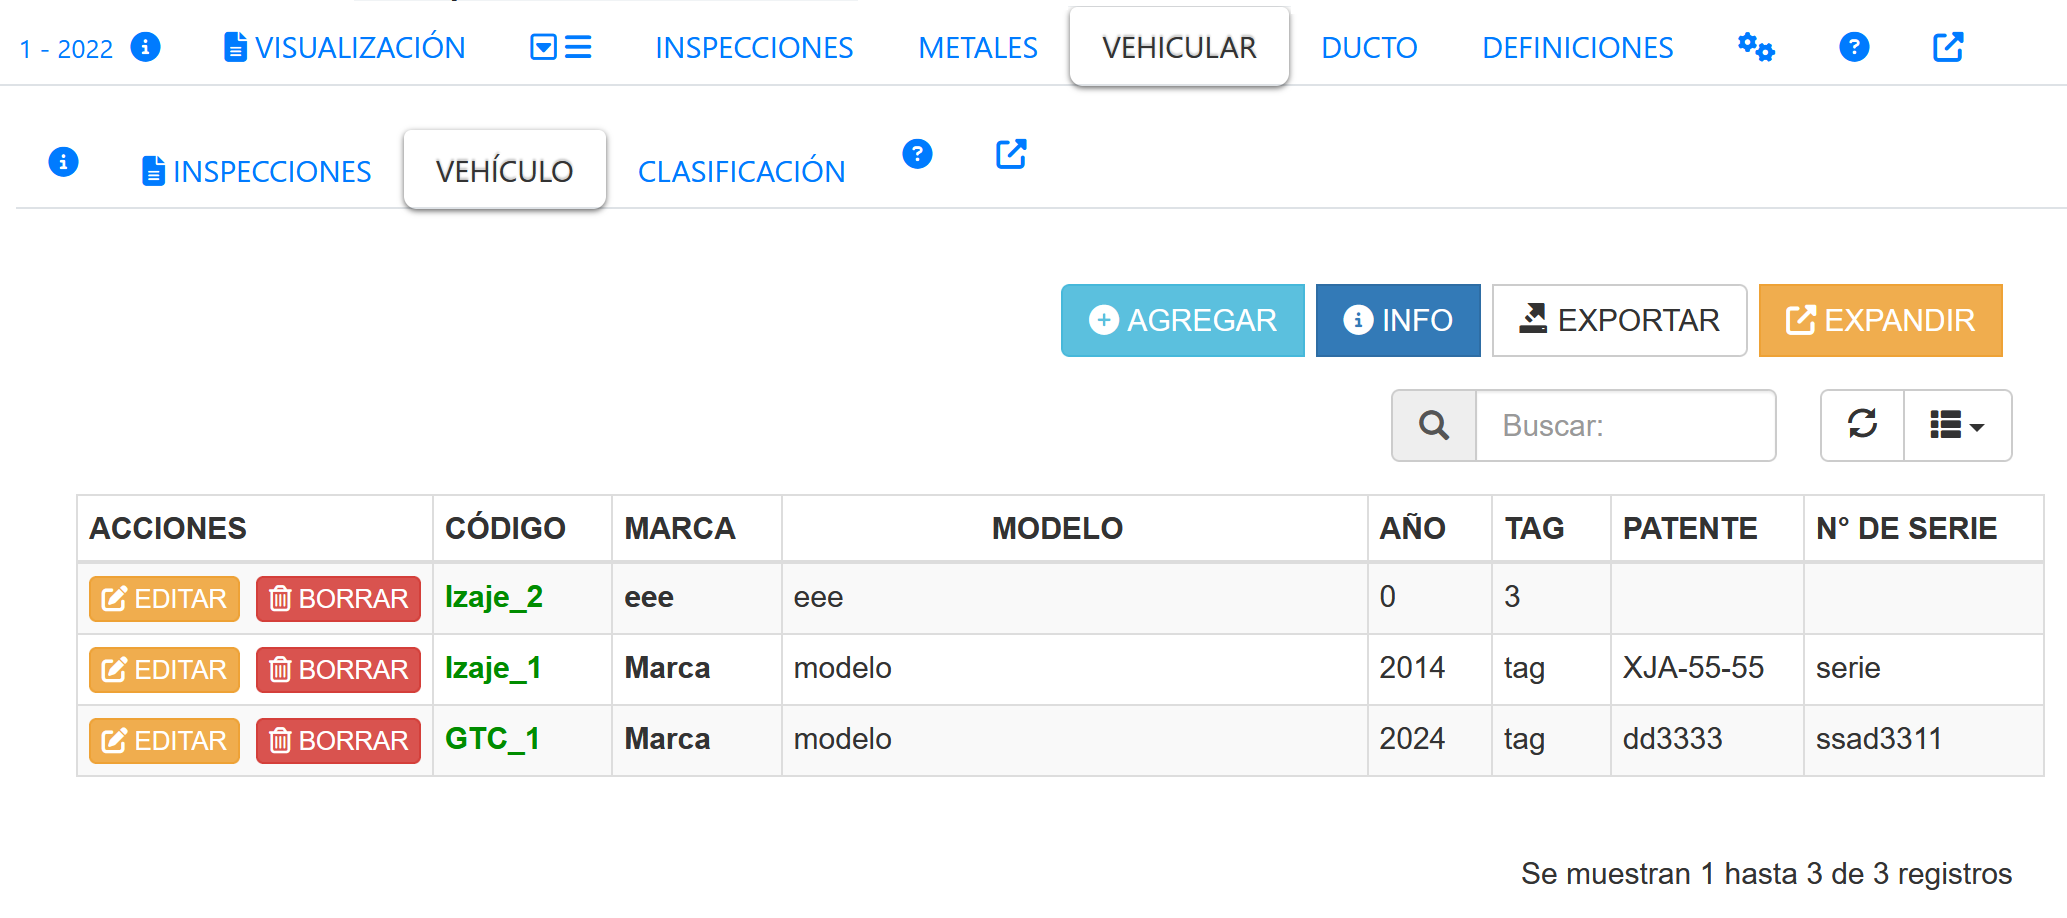The image size is (2067, 918).
Task: Click the search magnifier icon
Action: (x=1434, y=426)
